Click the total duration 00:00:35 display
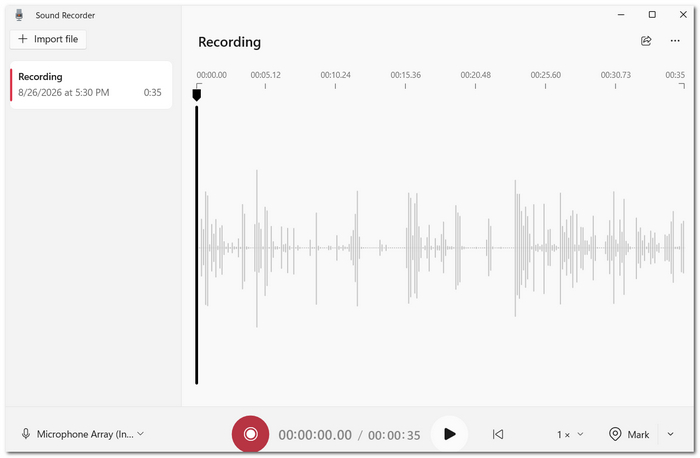Viewport: 700px width, 458px height. [x=394, y=435]
